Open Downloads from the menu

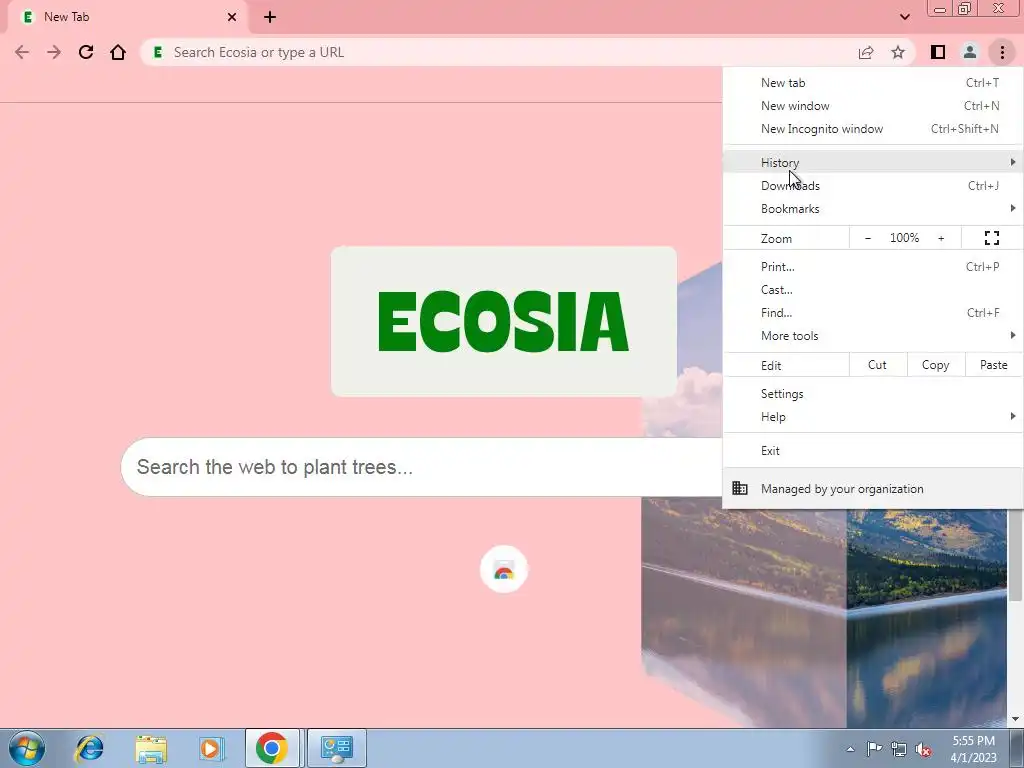coord(872,185)
